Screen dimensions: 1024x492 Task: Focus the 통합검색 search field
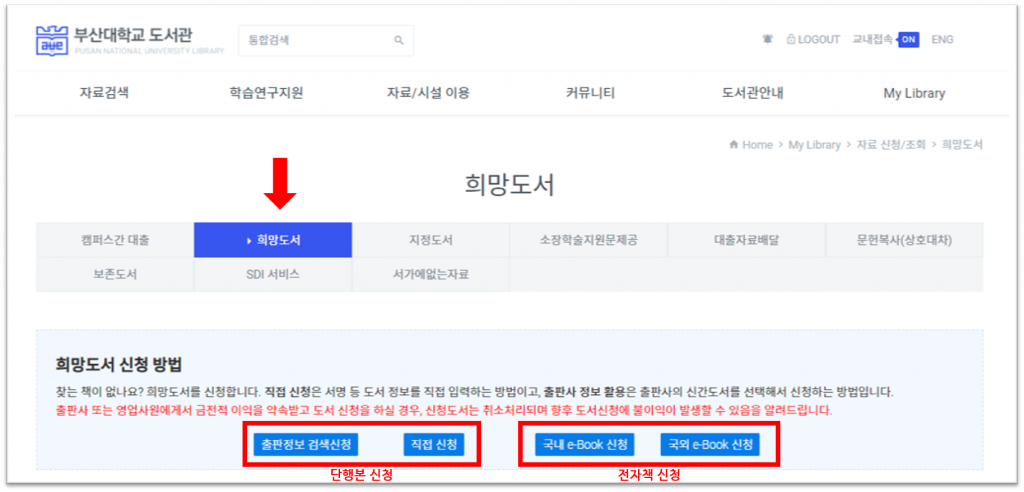tap(315, 41)
